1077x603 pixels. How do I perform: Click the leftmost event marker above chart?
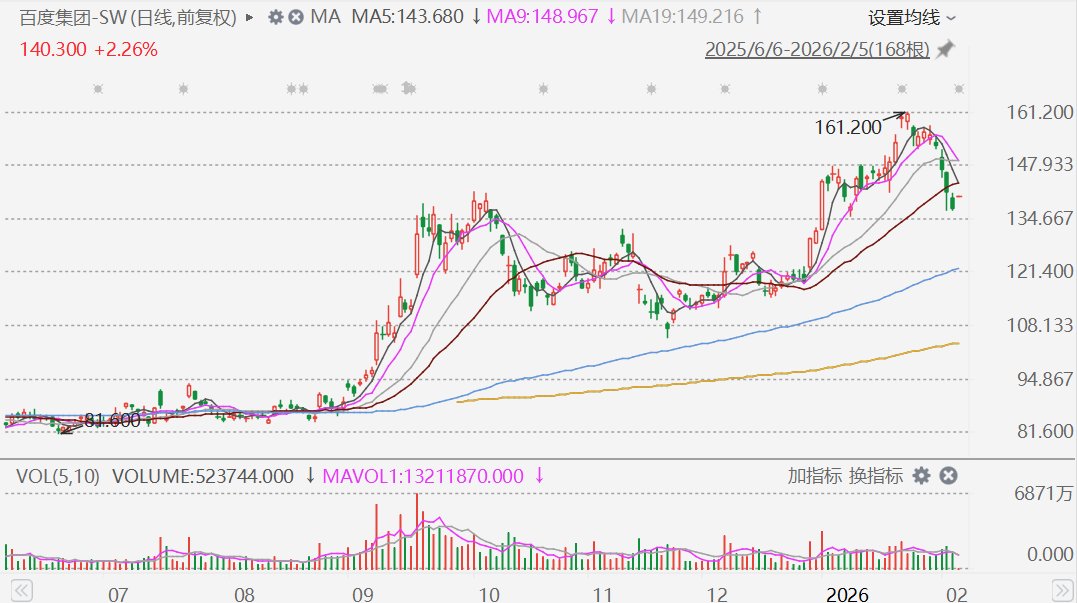click(97, 90)
